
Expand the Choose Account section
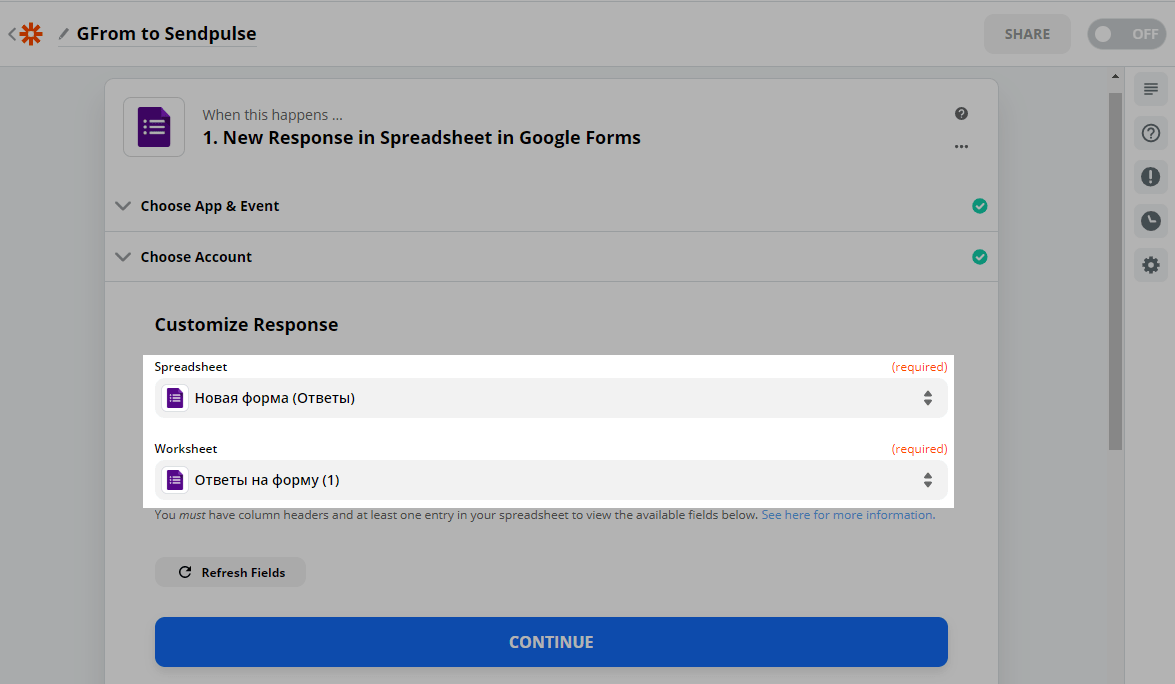coord(196,257)
